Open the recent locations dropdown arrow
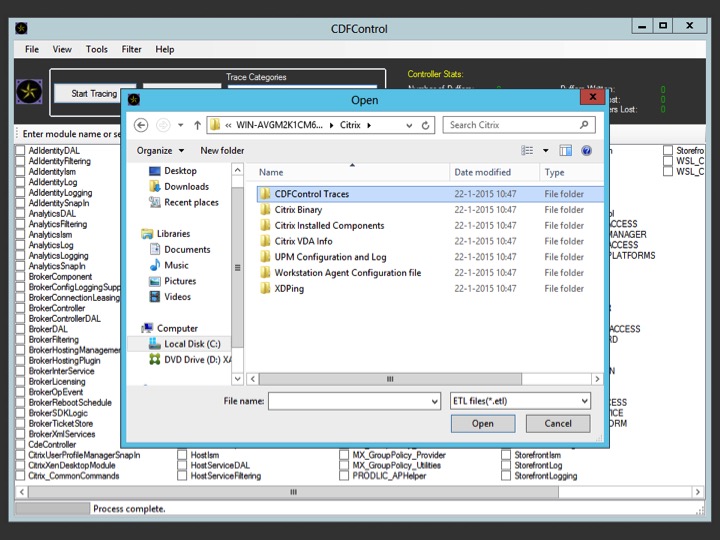The image size is (720, 540). [181, 125]
